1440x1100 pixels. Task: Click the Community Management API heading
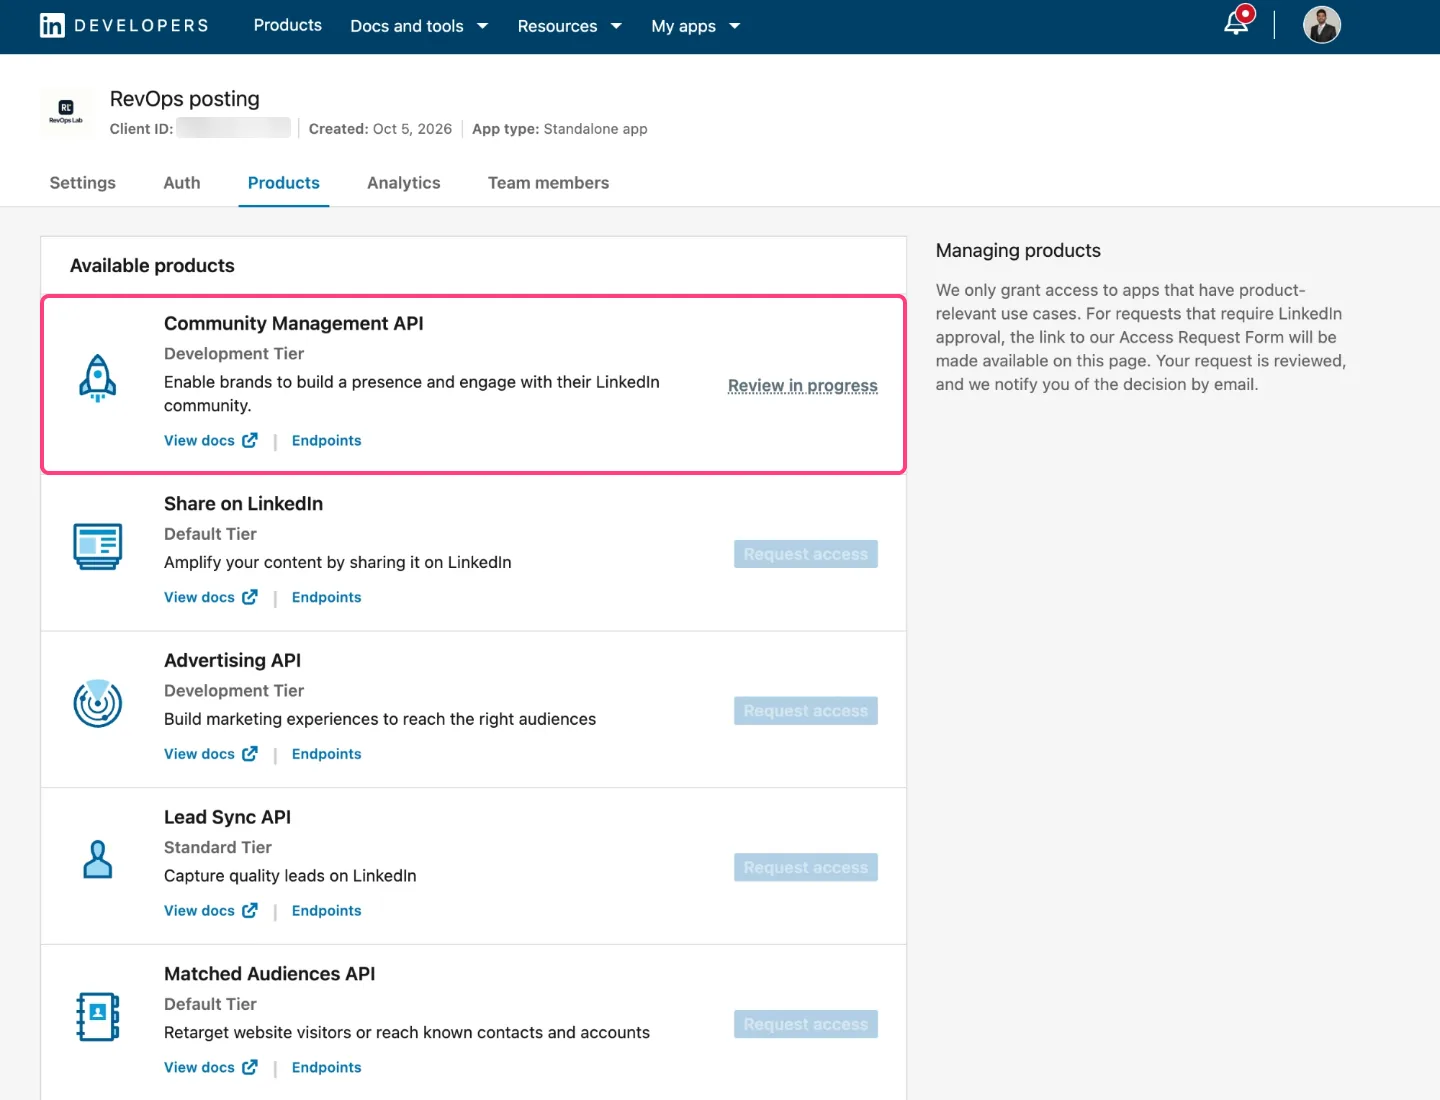294,324
